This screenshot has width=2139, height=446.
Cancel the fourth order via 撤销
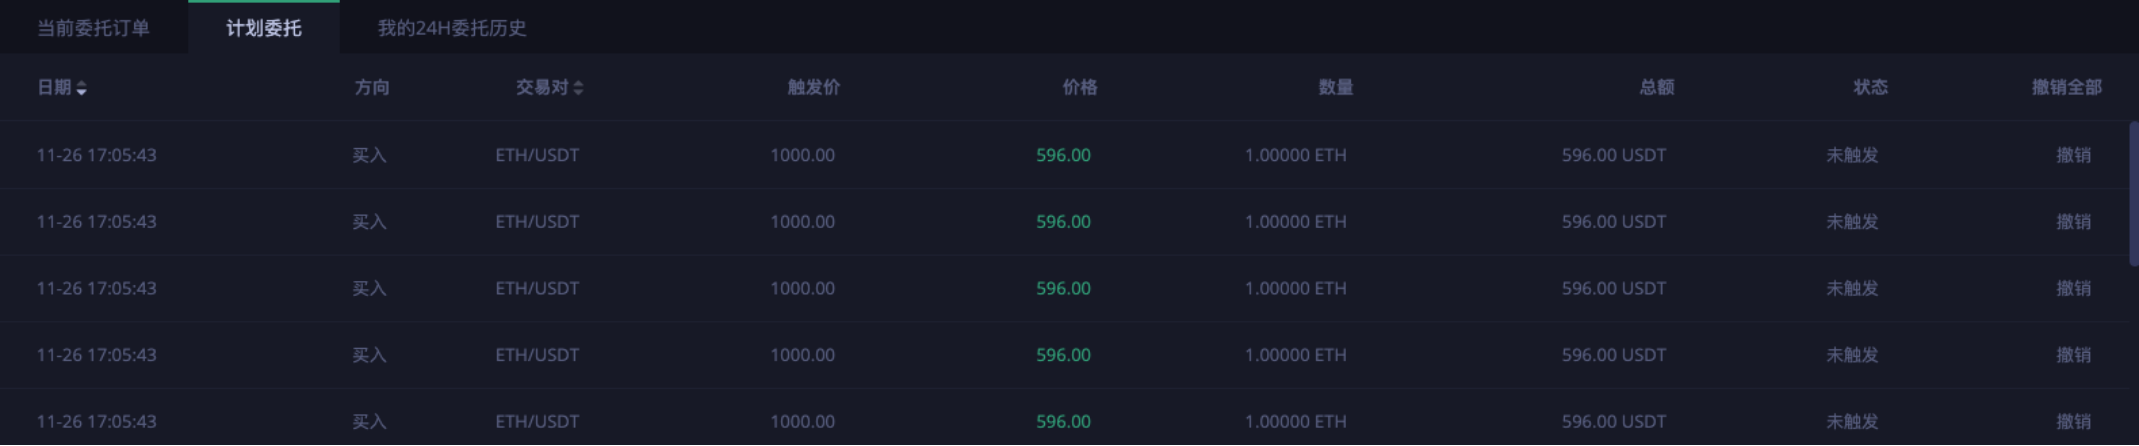pyautogui.click(x=2073, y=355)
